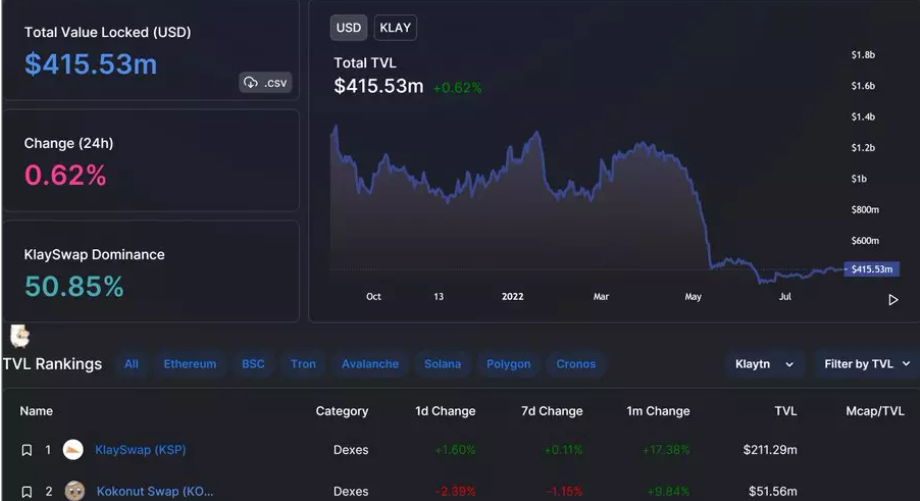Click the KlaySwap logo icon
The image size is (920, 501).
coord(73,450)
